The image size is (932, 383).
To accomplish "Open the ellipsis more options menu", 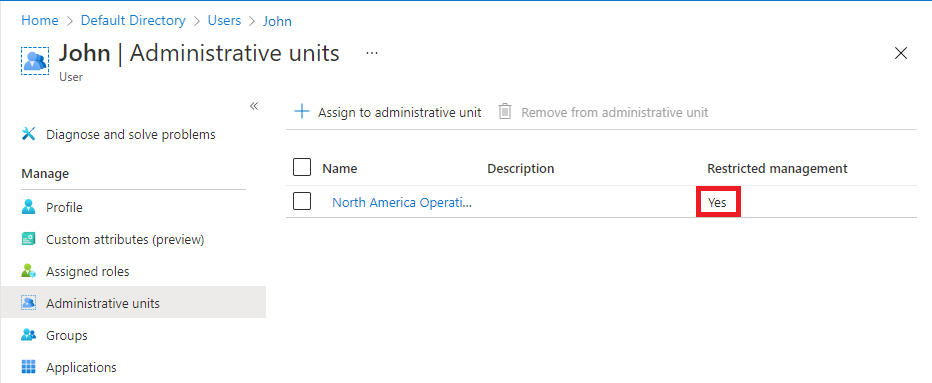I will 372,53.
